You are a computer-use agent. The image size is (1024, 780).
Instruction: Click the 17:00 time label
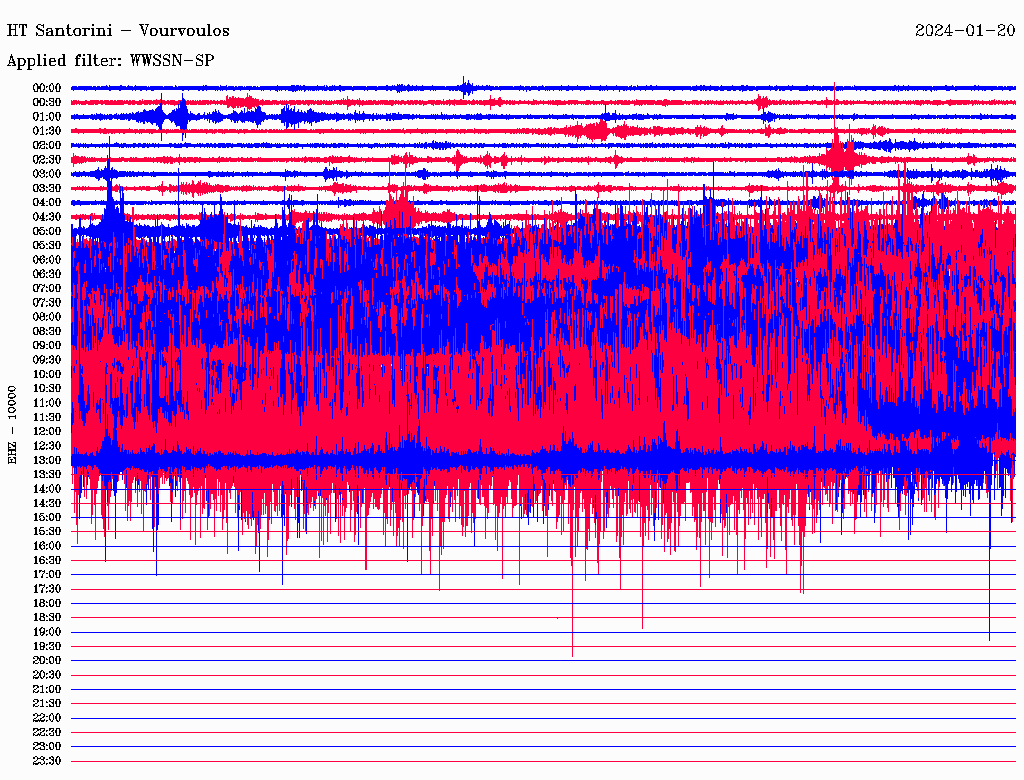pos(47,575)
